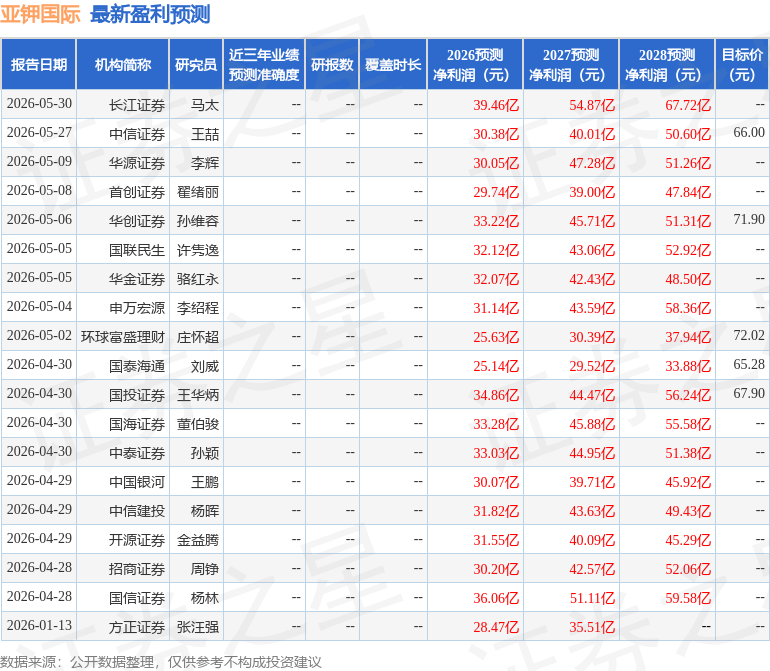This screenshot has height=671, width=770.
Task: Click researcher name 金益腾
Action: coord(198,540)
